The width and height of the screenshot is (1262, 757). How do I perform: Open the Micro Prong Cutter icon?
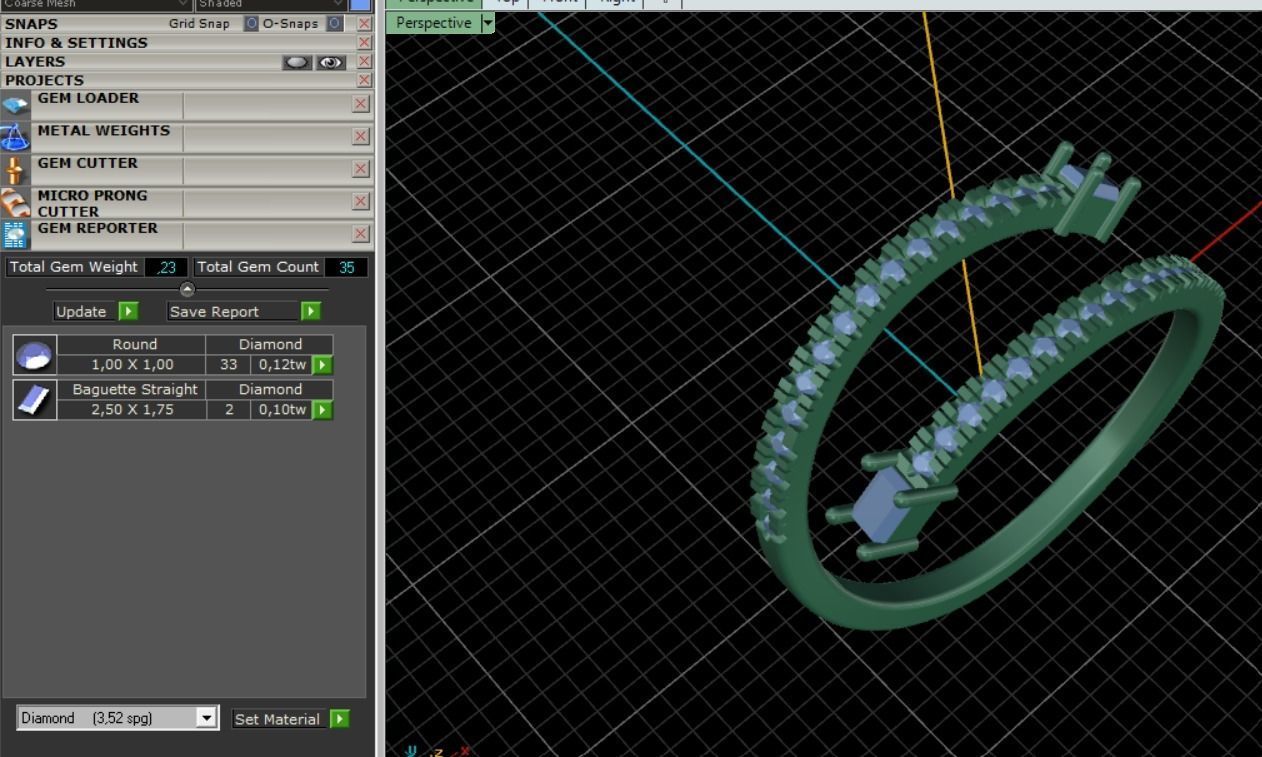15,202
